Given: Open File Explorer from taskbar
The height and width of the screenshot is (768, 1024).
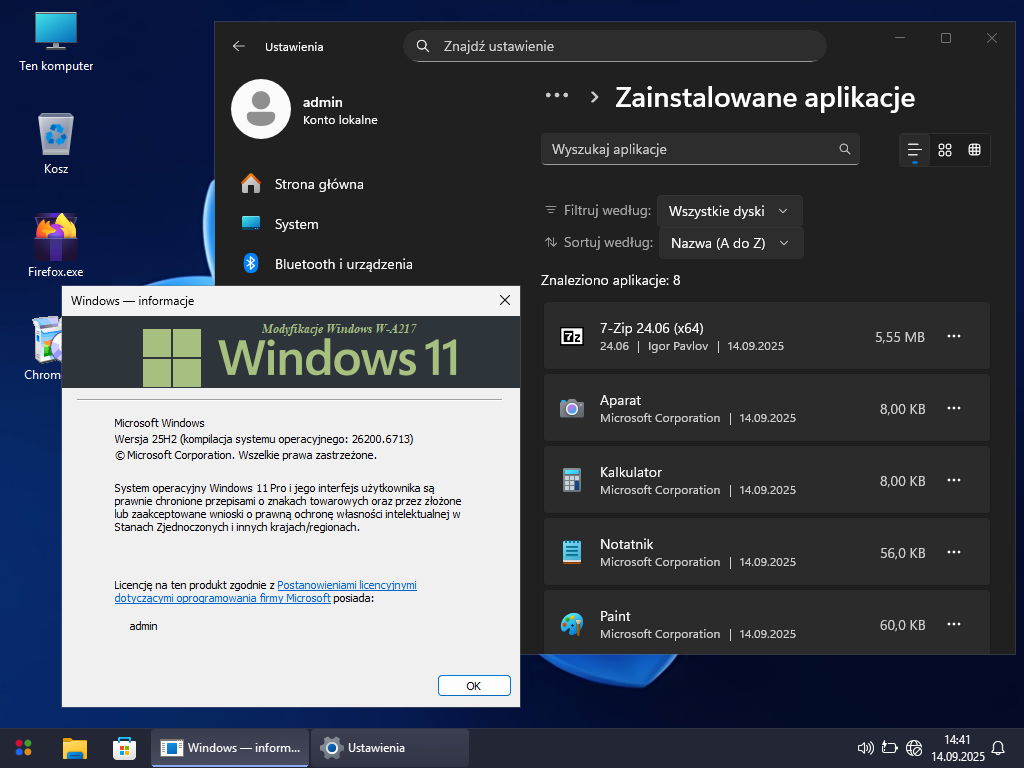Looking at the screenshot, I should [75, 747].
